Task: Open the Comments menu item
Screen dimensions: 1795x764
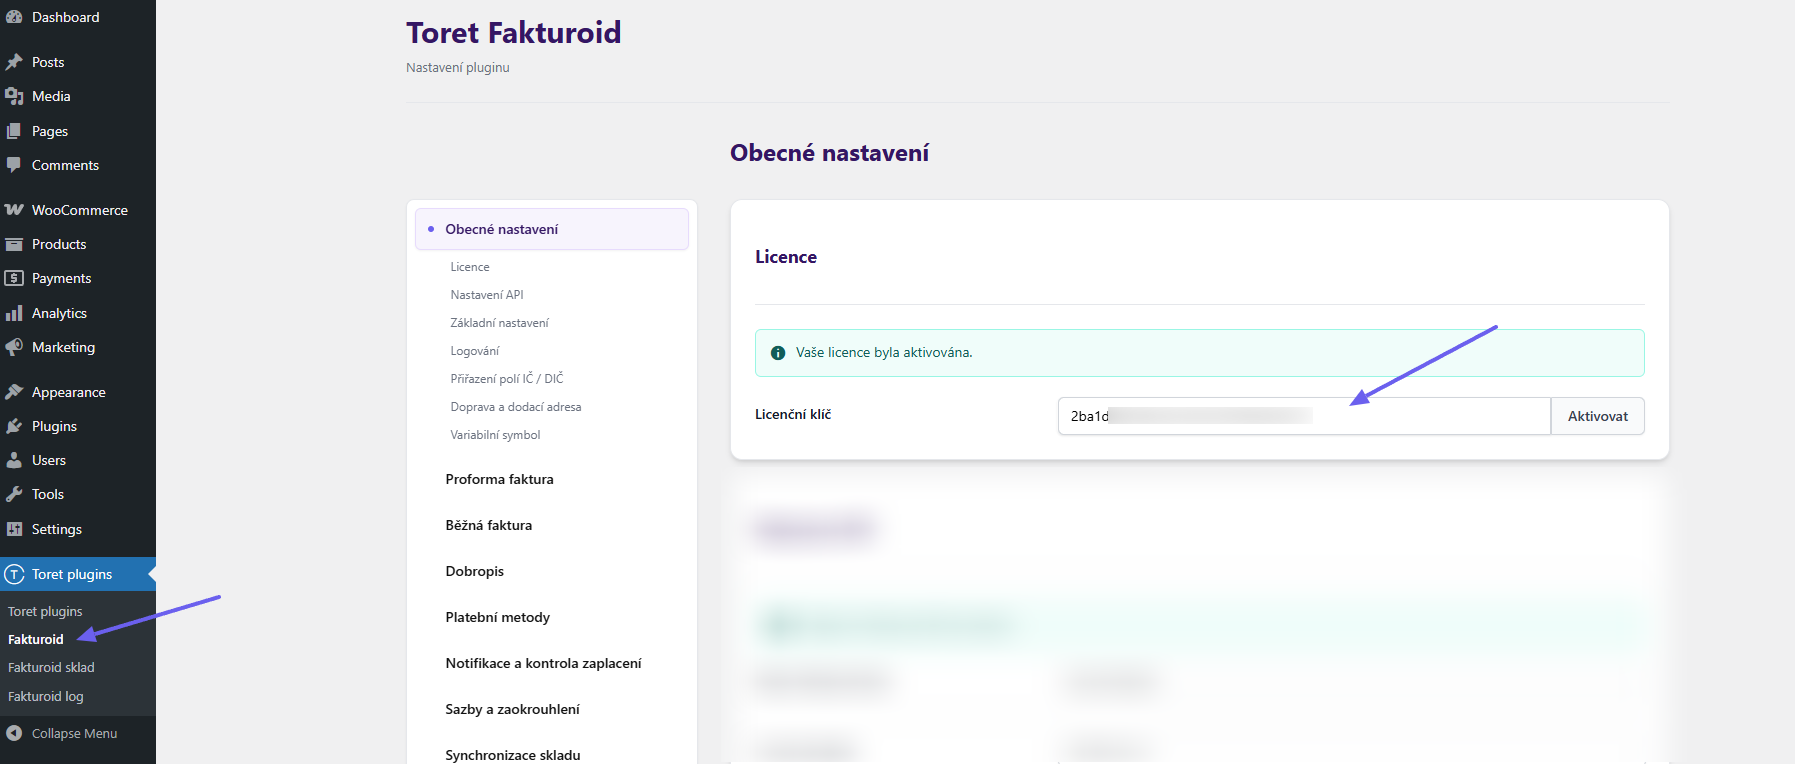Action: (78, 165)
